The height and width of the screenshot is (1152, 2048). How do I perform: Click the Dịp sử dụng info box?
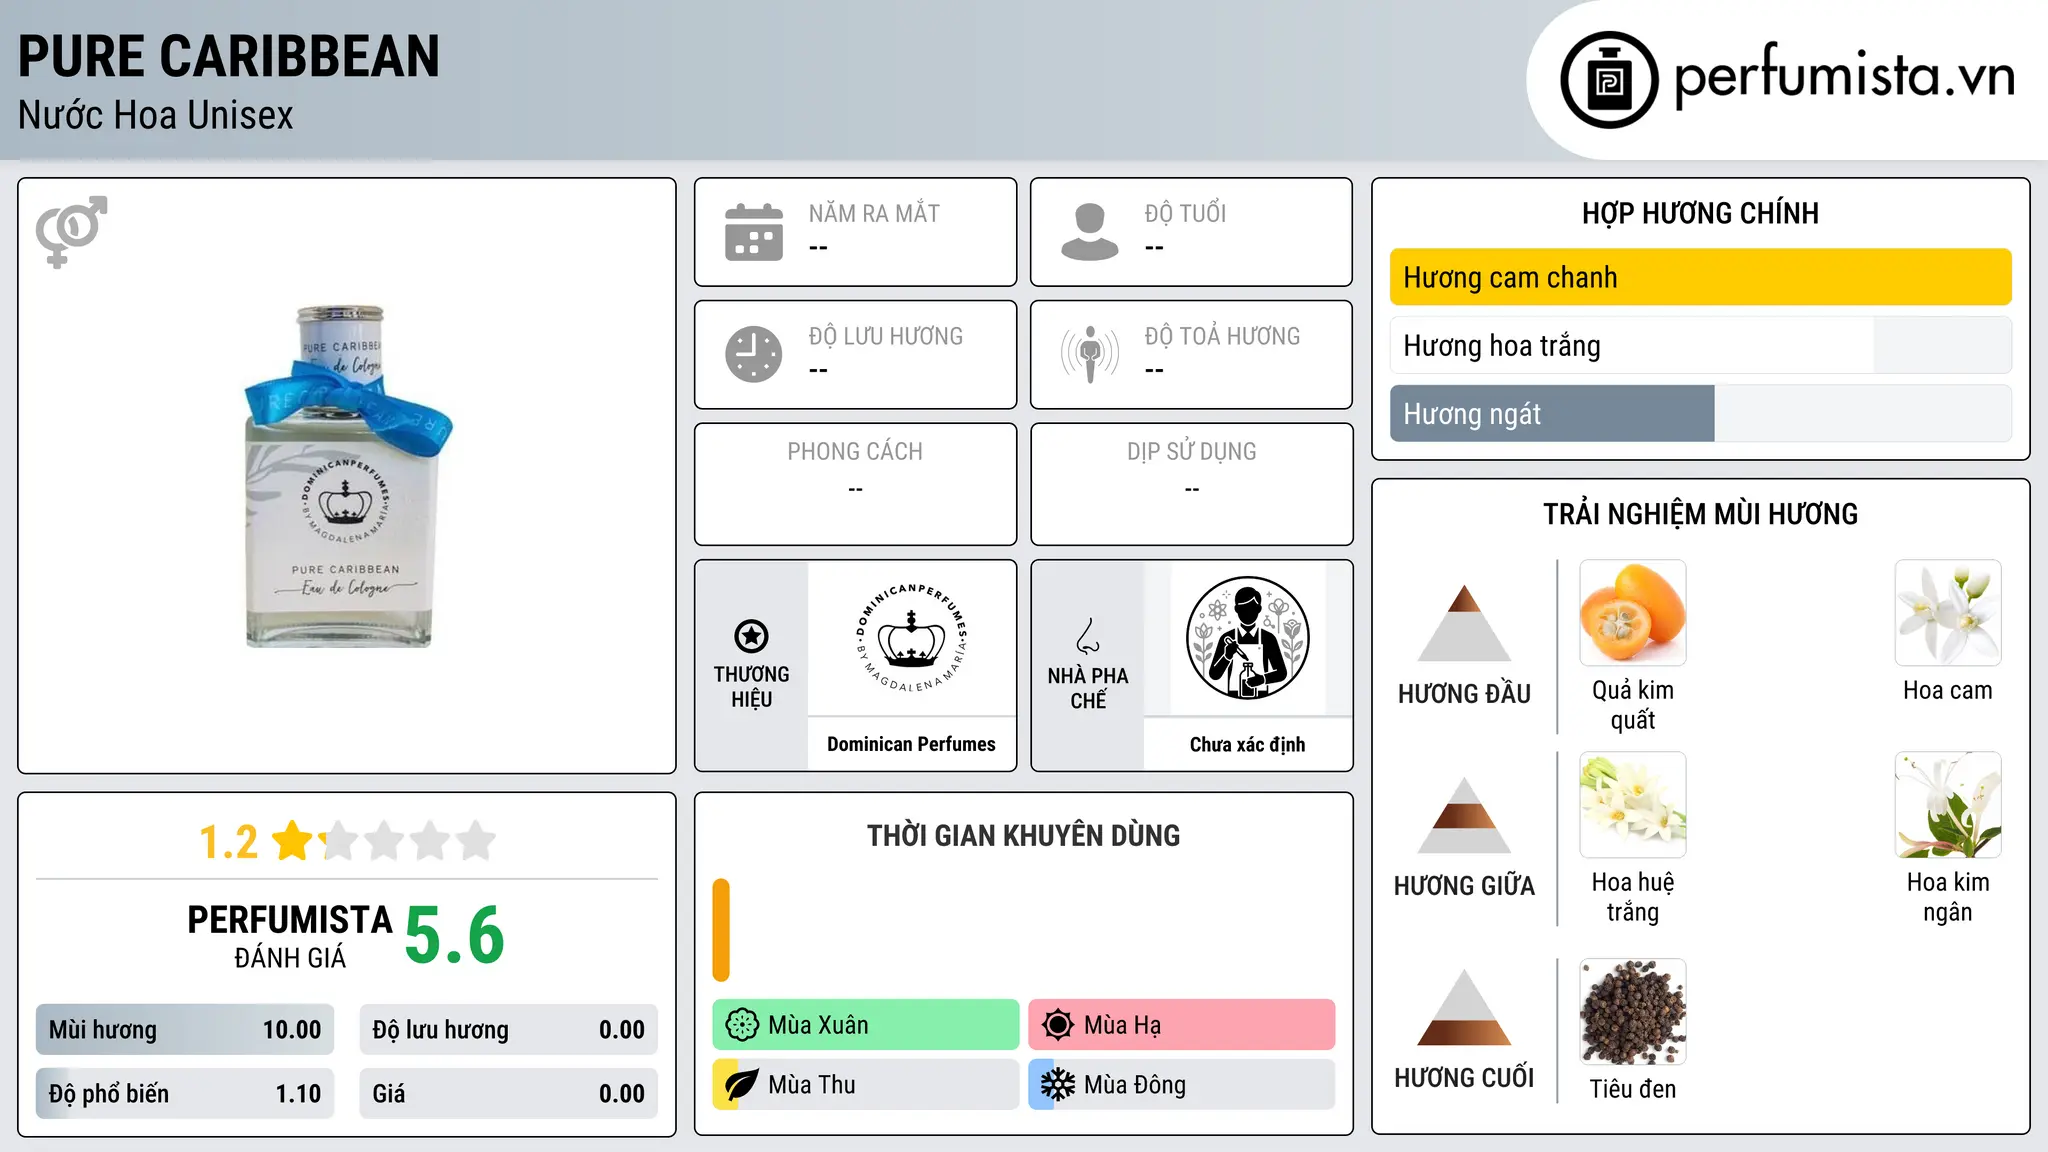pyautogui.click(x=1192, y=484)
